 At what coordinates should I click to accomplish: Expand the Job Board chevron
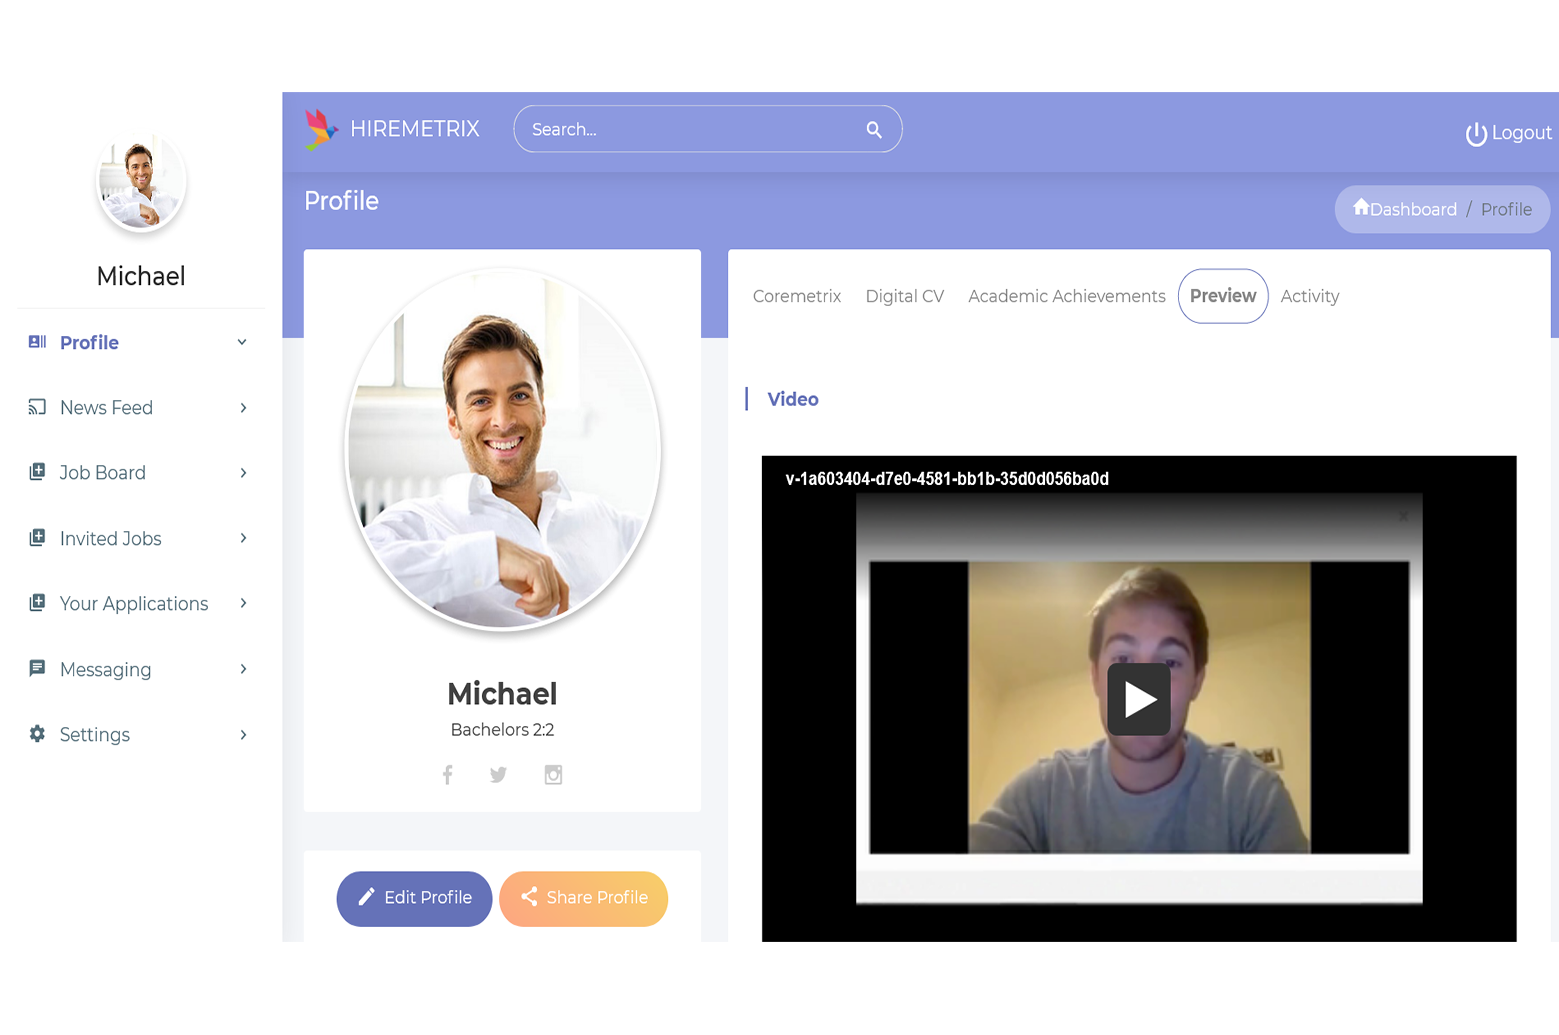[243, 473]
